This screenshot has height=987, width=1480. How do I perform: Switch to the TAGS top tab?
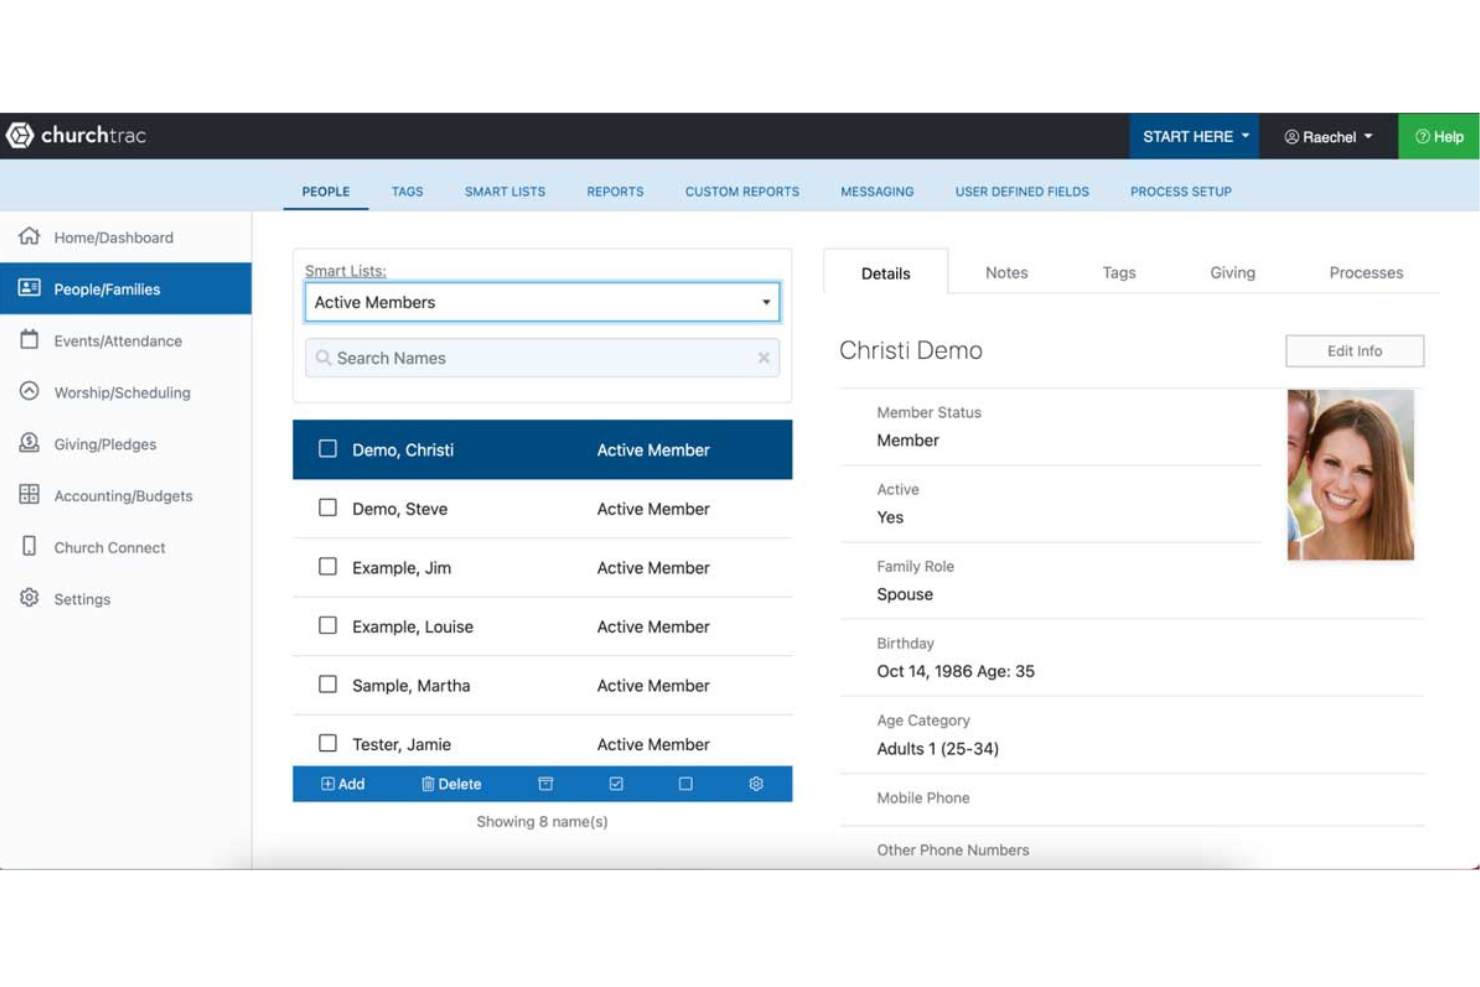pyautogui.click(x=407, y=191)
